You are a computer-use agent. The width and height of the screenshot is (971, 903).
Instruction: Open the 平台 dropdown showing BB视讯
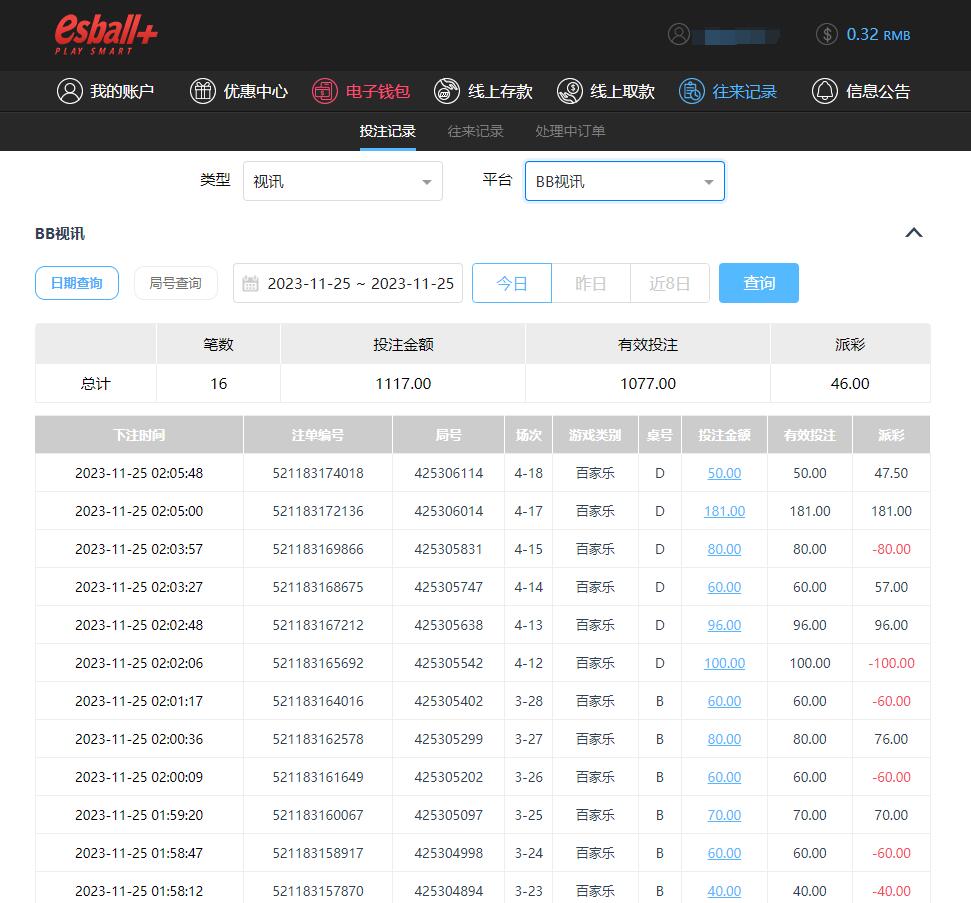pos(625,181)
